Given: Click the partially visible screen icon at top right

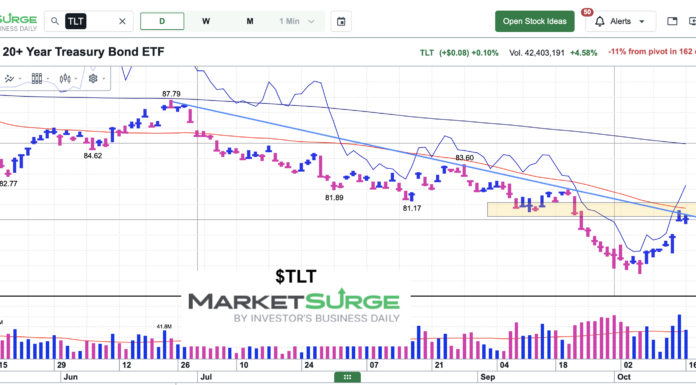Looking at the screenshot, I should pyautogui.click(x=692, y=21).
